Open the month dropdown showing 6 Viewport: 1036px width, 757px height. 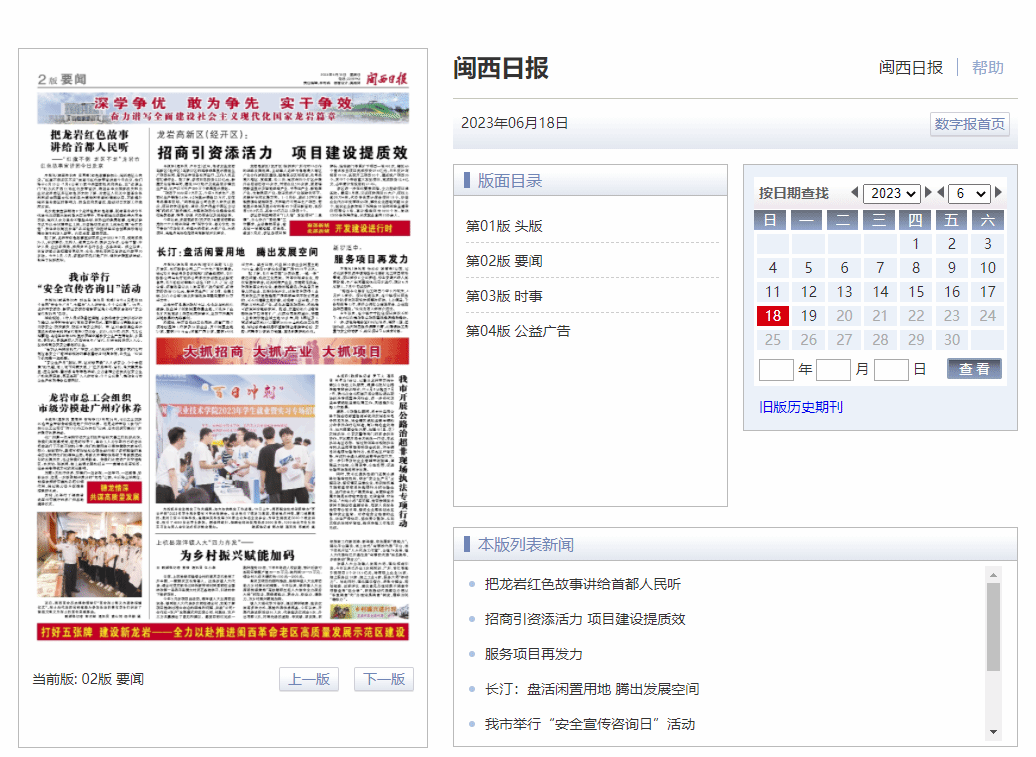pyautogui.click(x=968, y=193)
